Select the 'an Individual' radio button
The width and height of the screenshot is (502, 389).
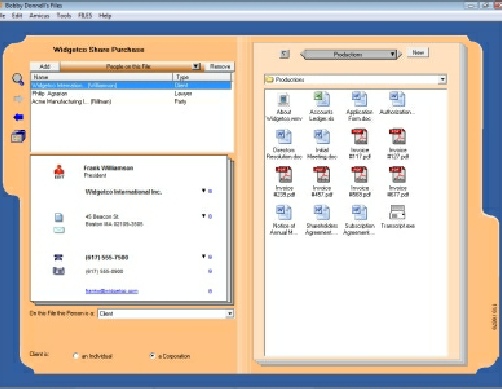pyautogui.click(x=76, y=356)
